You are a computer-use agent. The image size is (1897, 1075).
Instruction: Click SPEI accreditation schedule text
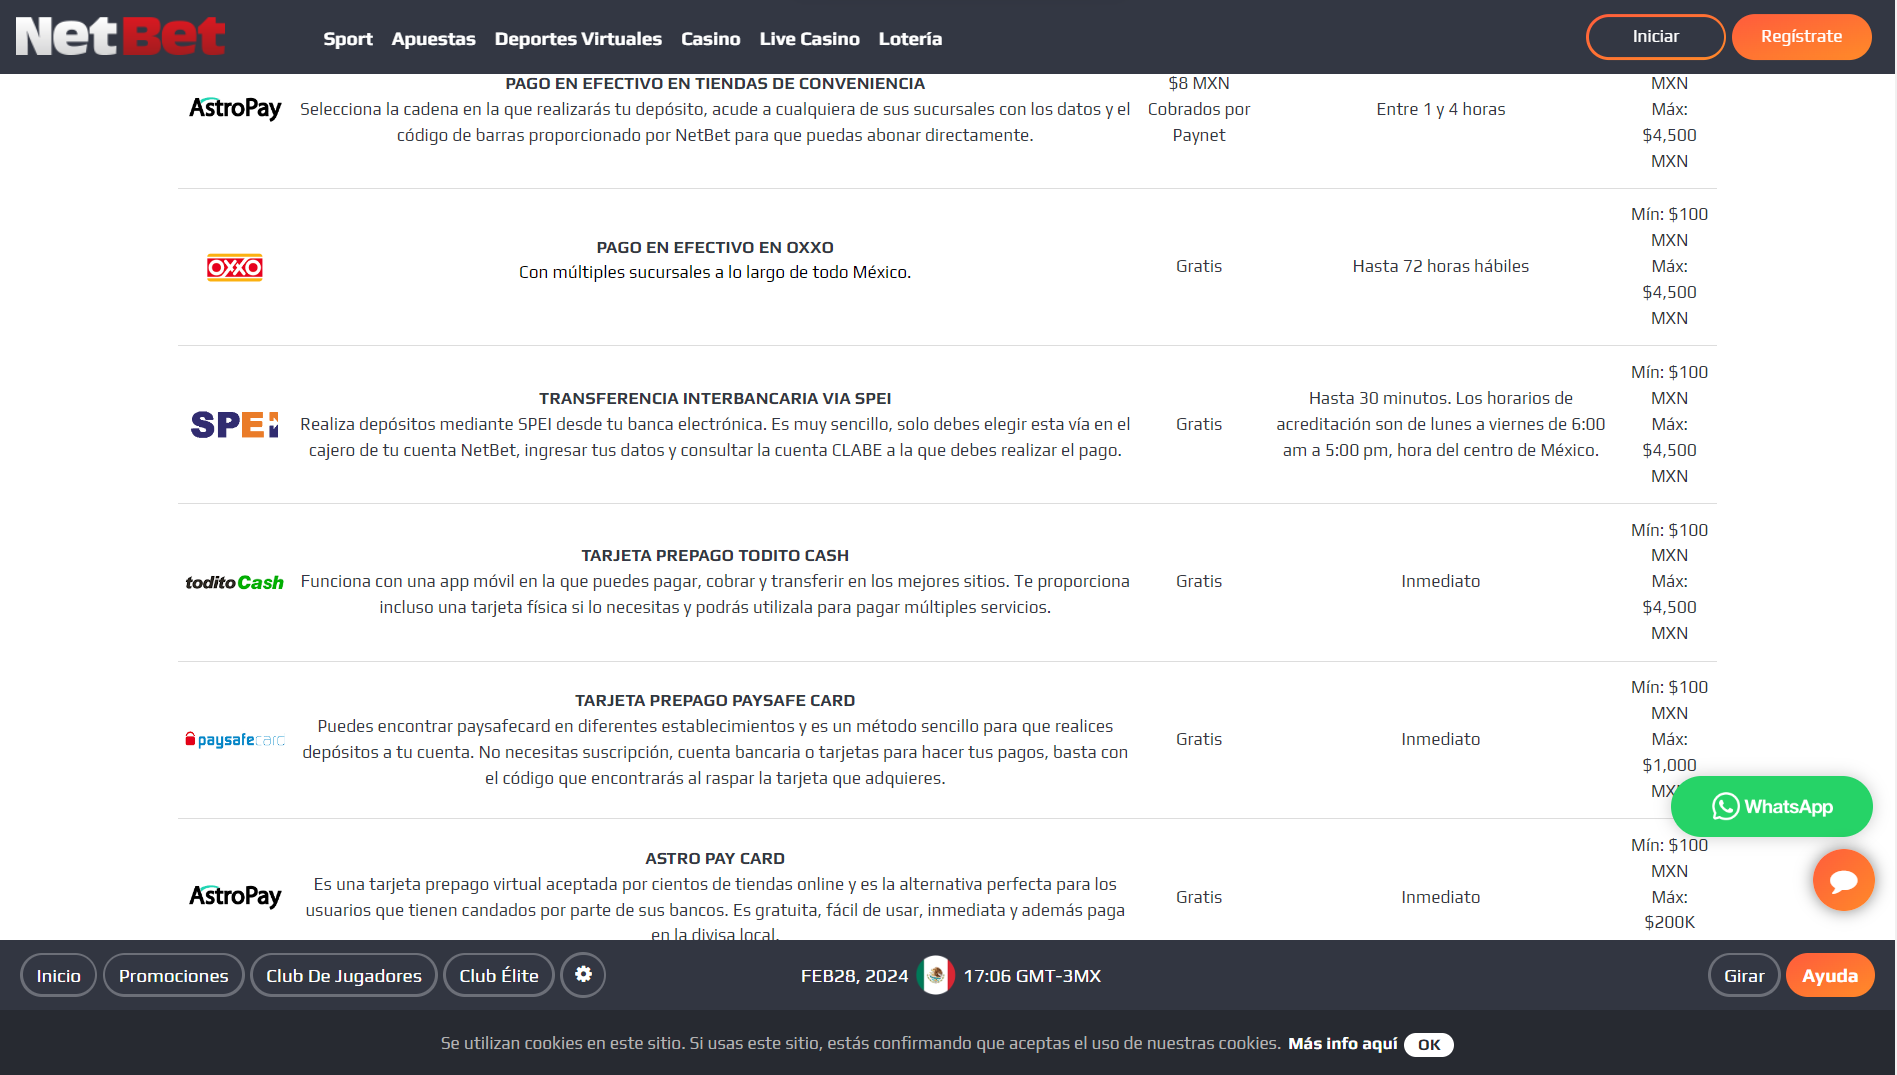click(1441, 424)
